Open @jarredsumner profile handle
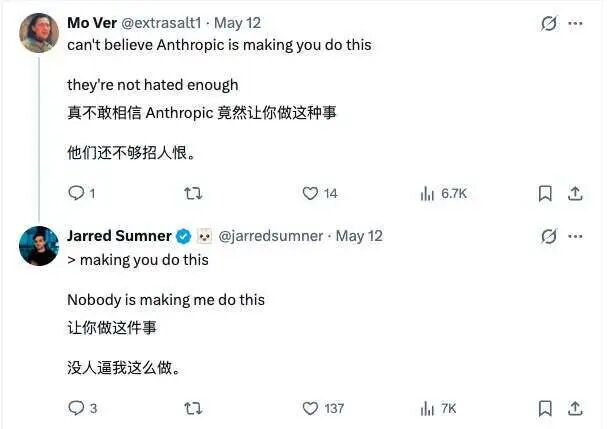The height and width of the screenshot is (429, 607). coord(271,236)
